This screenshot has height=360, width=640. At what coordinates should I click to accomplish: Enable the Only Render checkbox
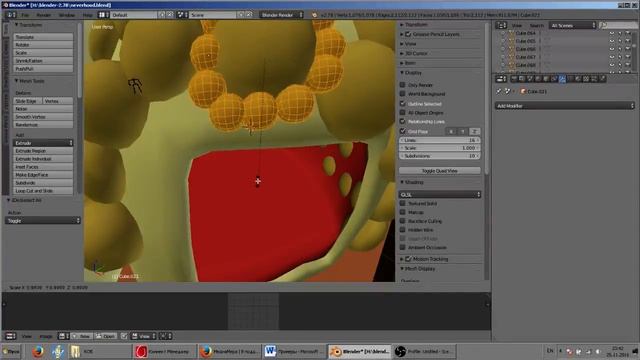[x=402, y=85]
